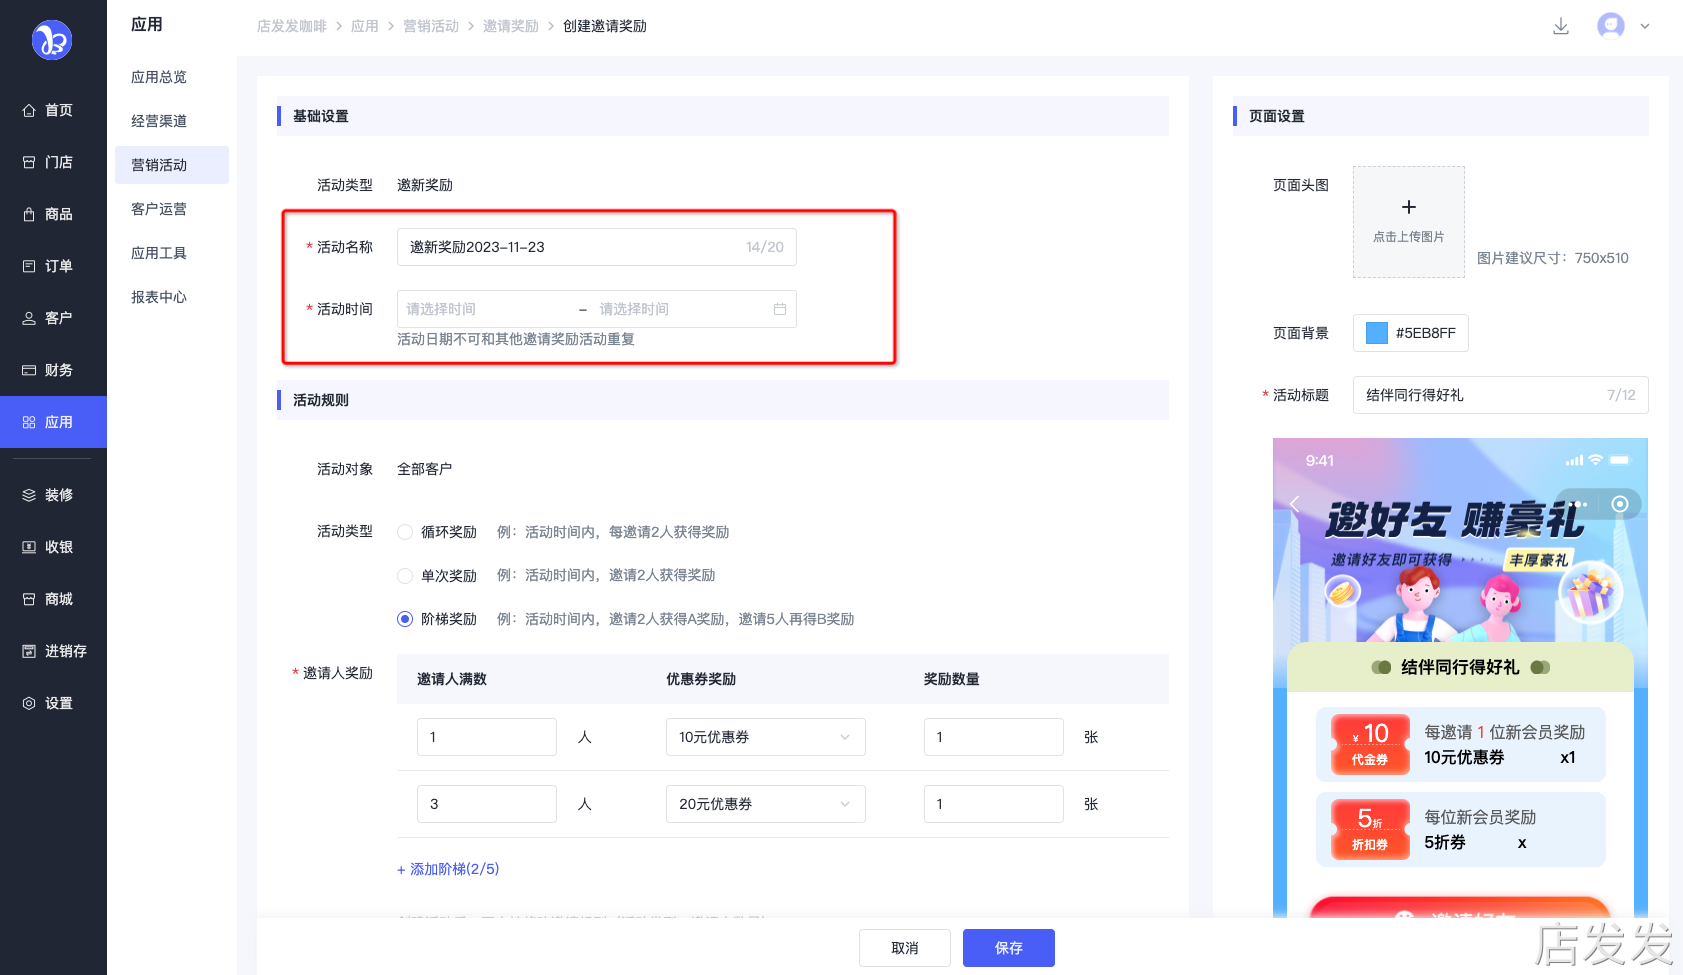Click the 应用 grid icon in sidebar
1683x975 pixels.
pos(29,423)
